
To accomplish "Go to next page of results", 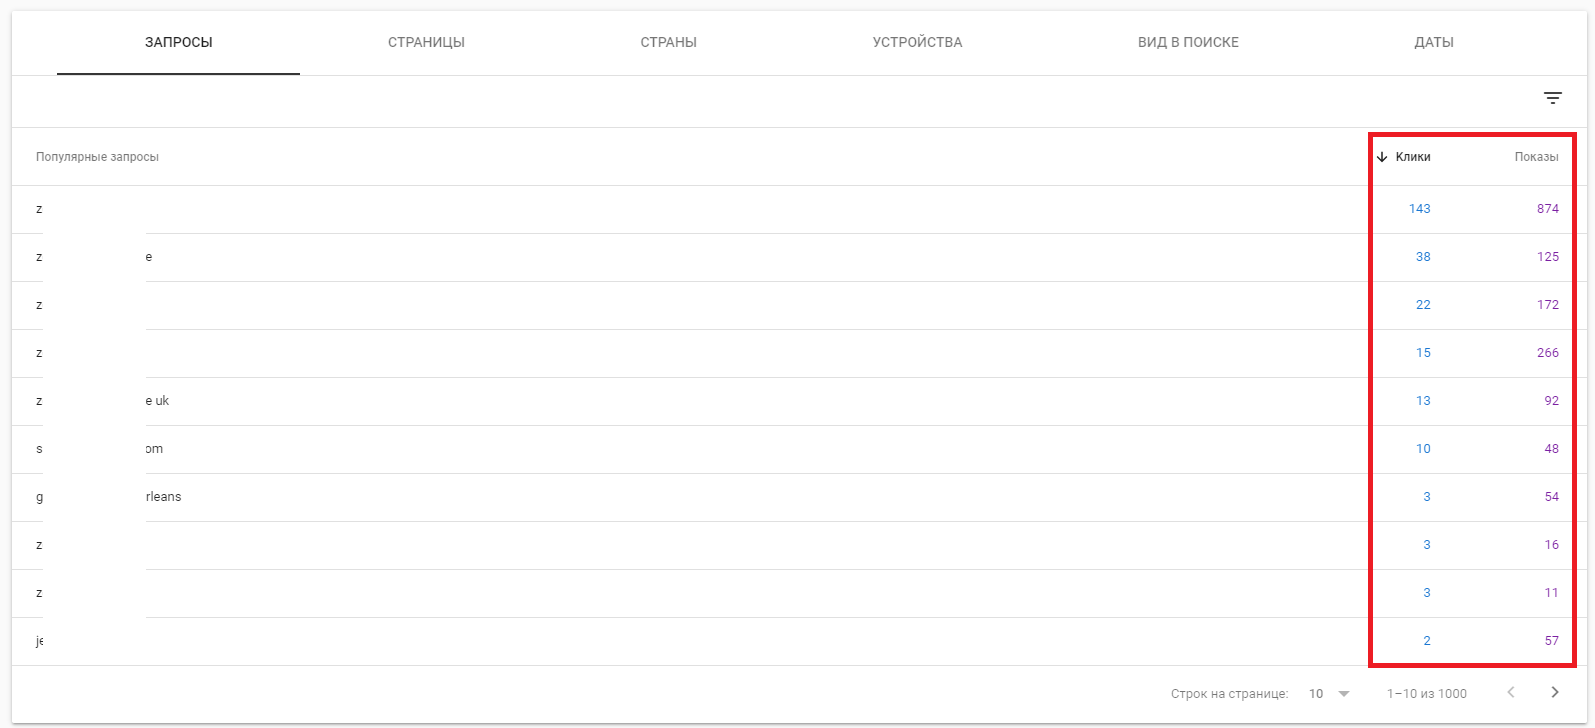I will click(1554, 693).
